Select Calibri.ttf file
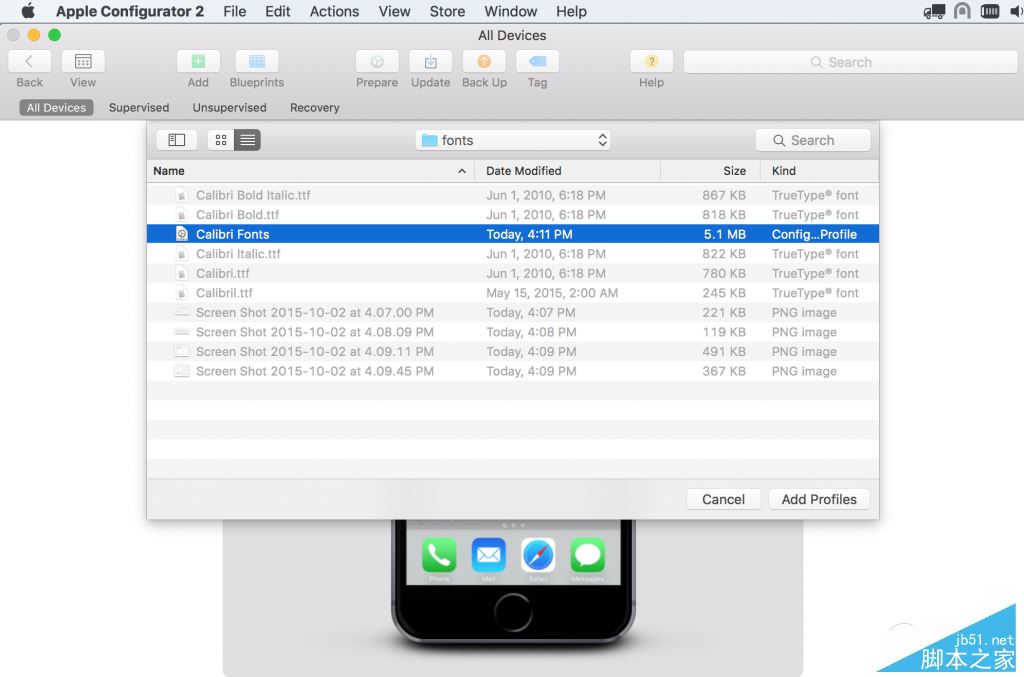 [513, 273]
